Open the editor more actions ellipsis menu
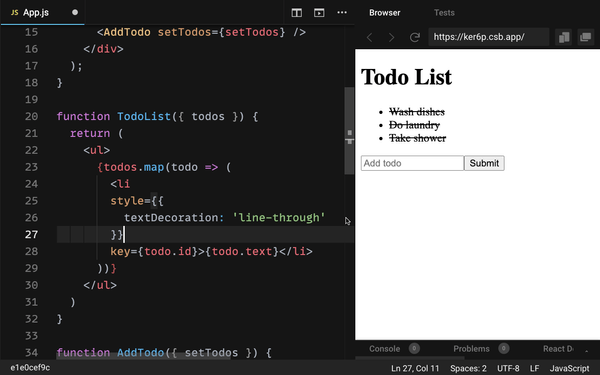This screenshot has width=600, height=375. tap(342, 13)
